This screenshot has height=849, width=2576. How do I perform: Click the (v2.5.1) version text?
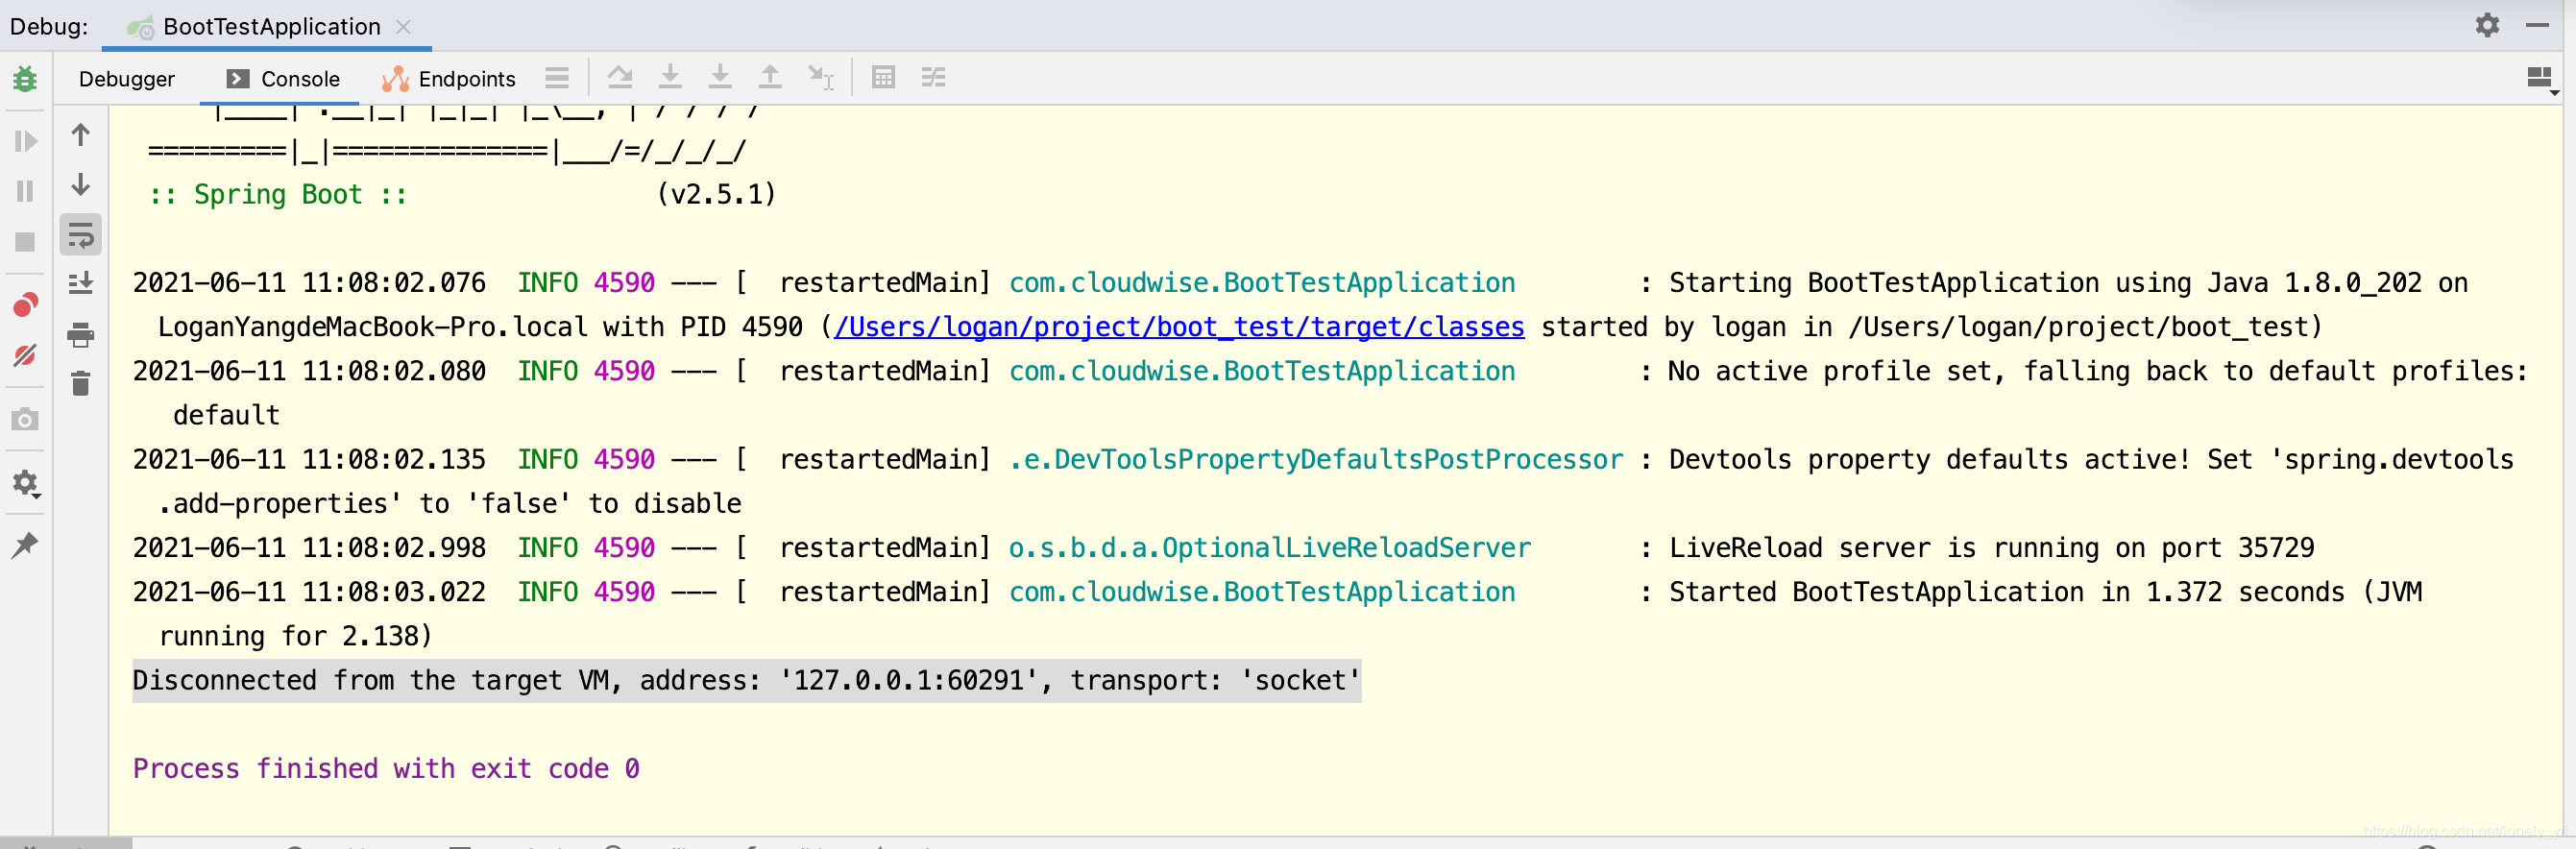[716, 194]
